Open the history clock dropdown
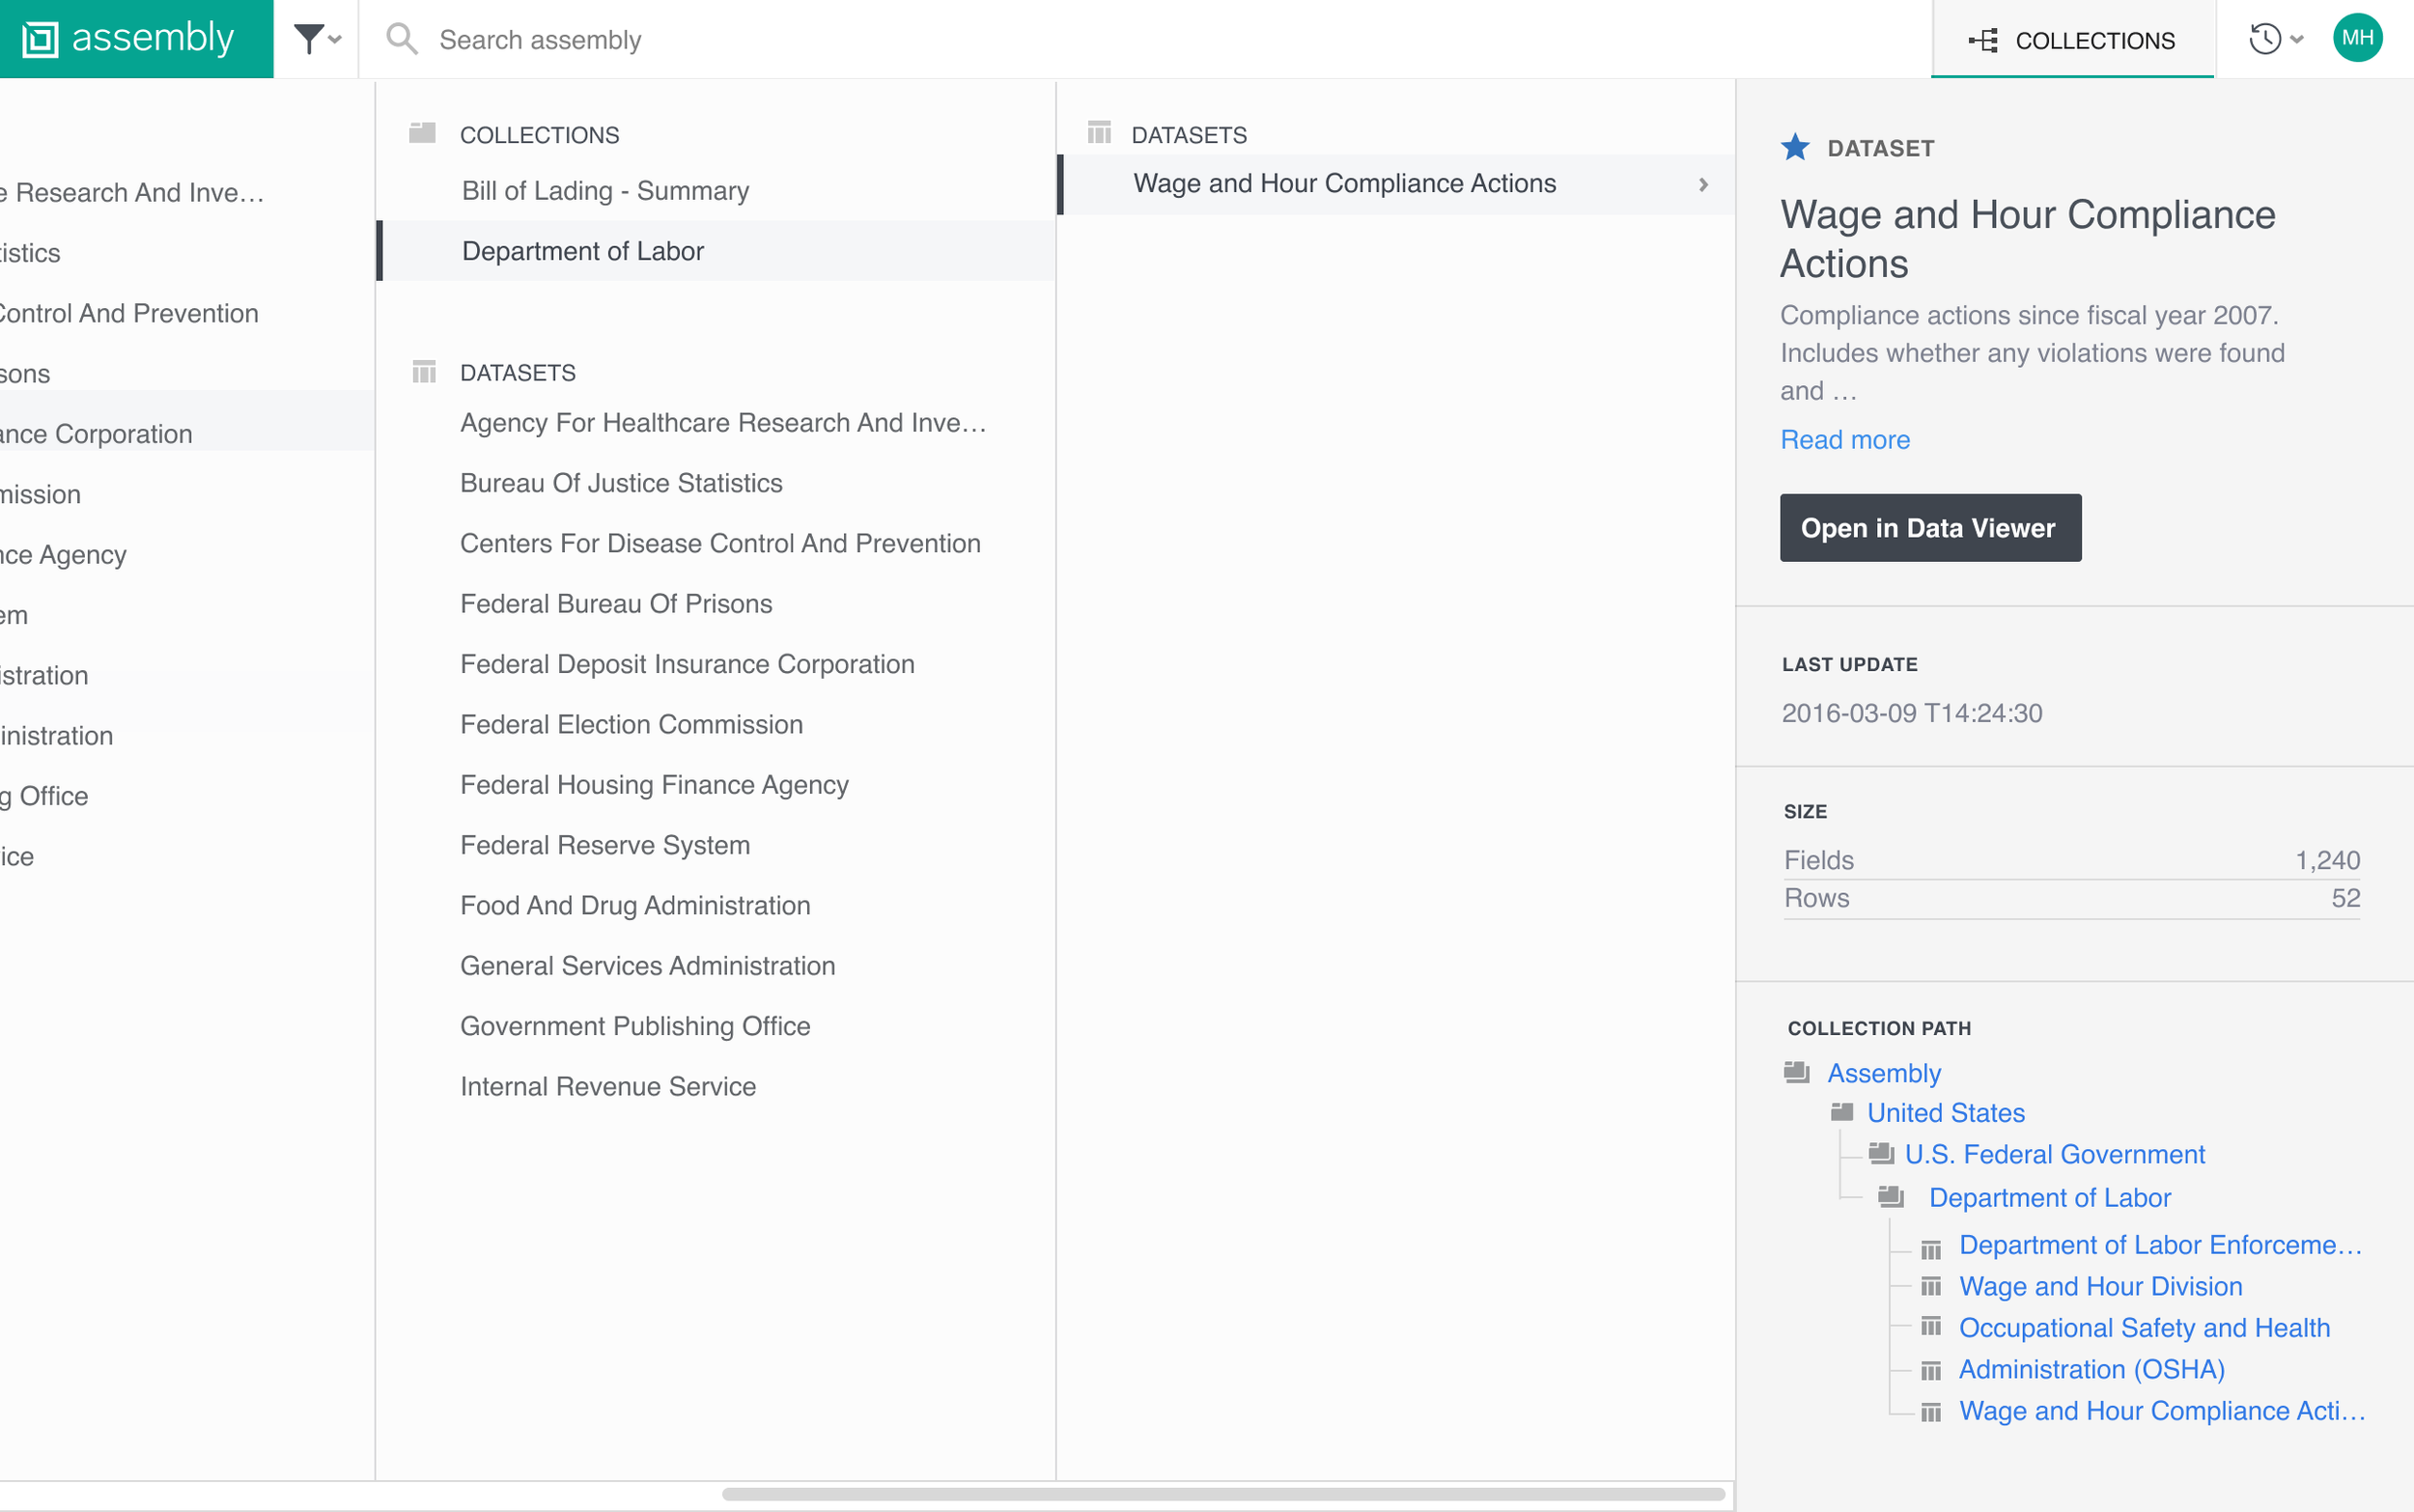 2276,39
